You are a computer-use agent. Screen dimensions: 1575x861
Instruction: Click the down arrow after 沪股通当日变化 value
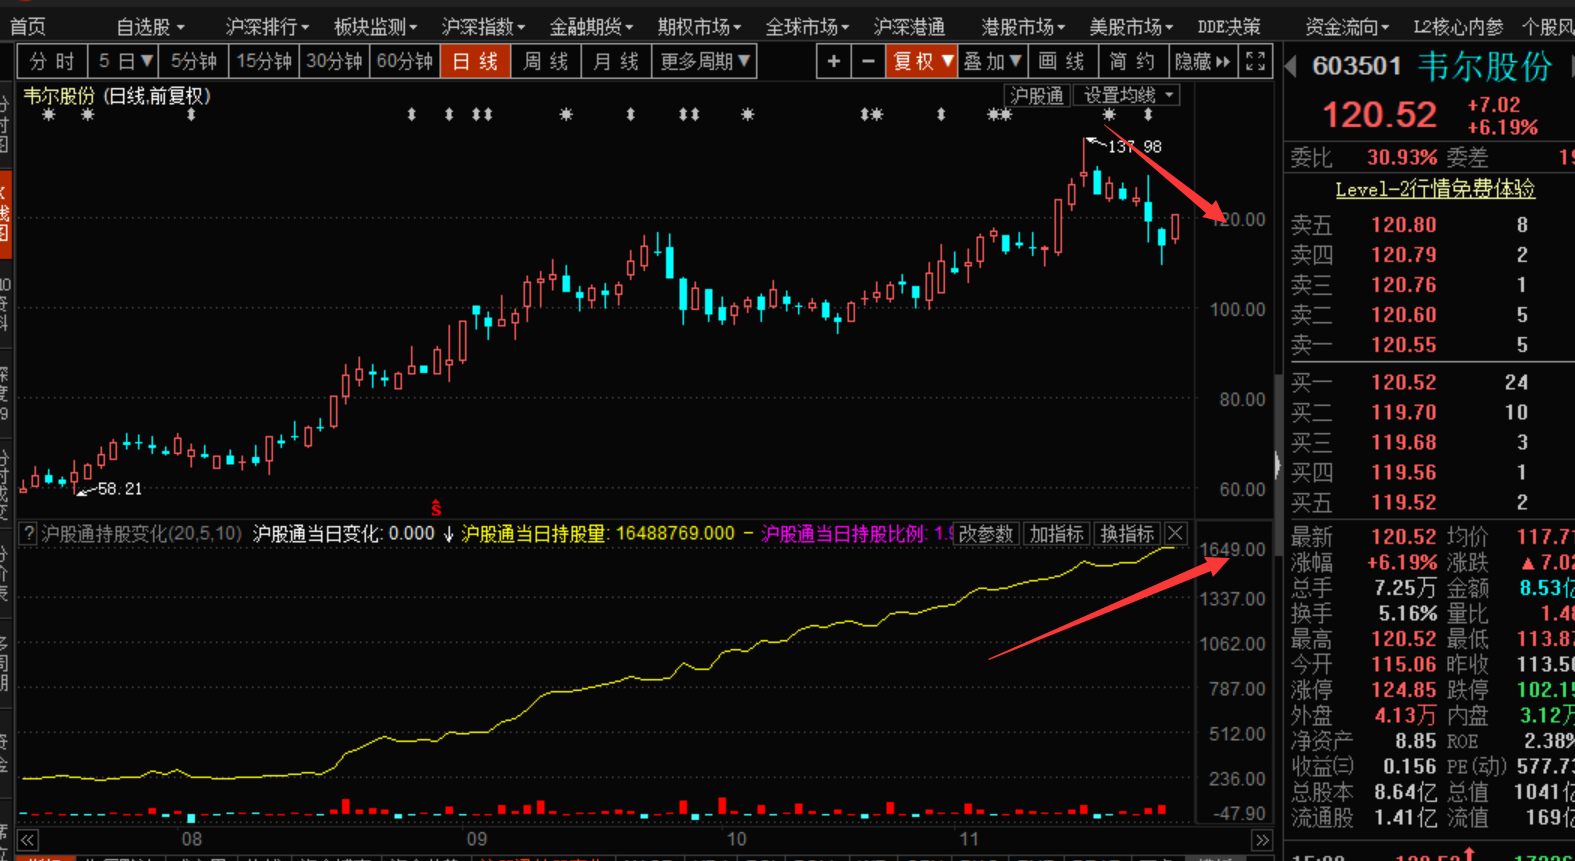tap(448, 534)
